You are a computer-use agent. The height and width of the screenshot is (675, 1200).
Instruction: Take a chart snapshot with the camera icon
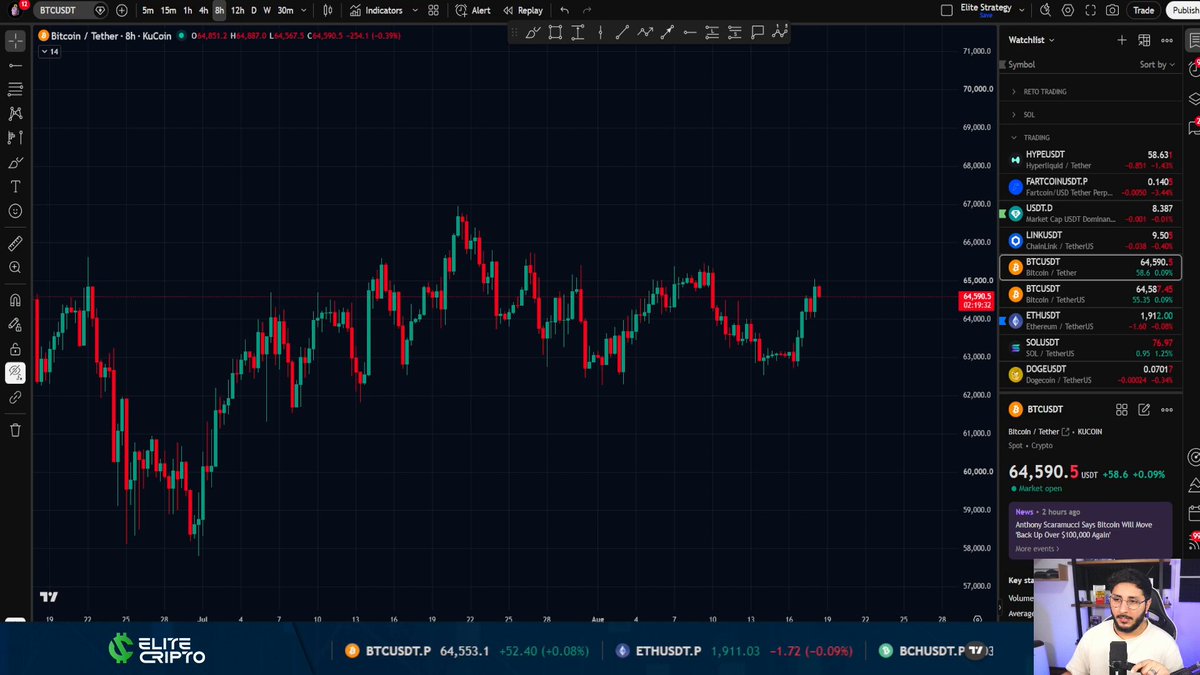1113,10
